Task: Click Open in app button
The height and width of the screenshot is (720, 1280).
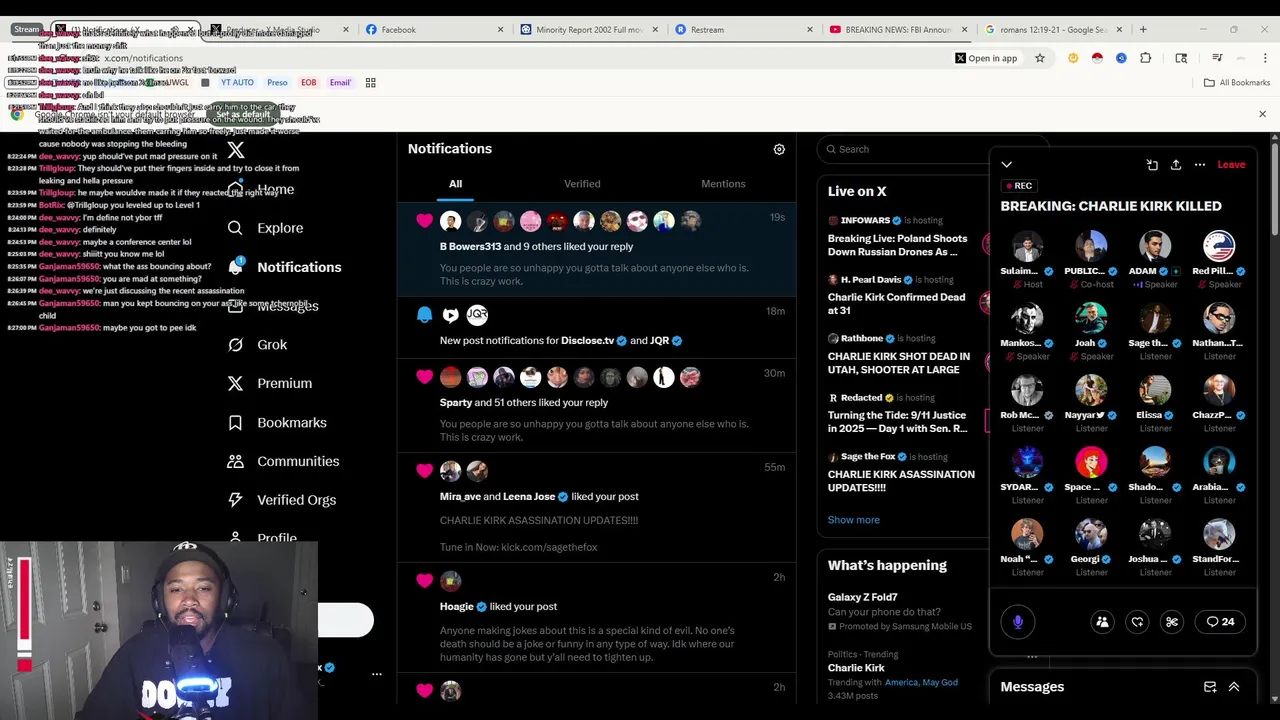Action: click(x=985, y=58)
